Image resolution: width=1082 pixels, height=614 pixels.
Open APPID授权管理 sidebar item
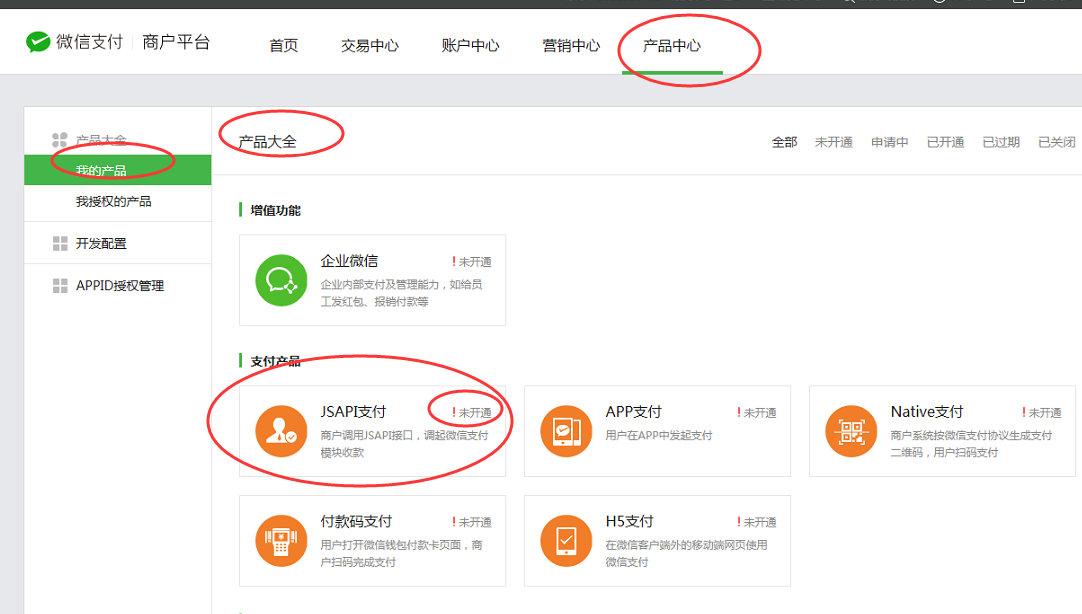[118, 286]
